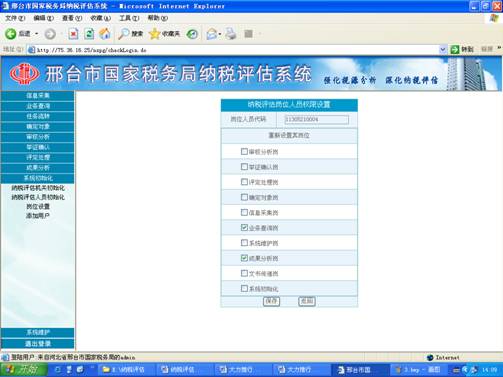Click the Print icon in toolbar
Screen dimensions: 503x377
(231, 34)
